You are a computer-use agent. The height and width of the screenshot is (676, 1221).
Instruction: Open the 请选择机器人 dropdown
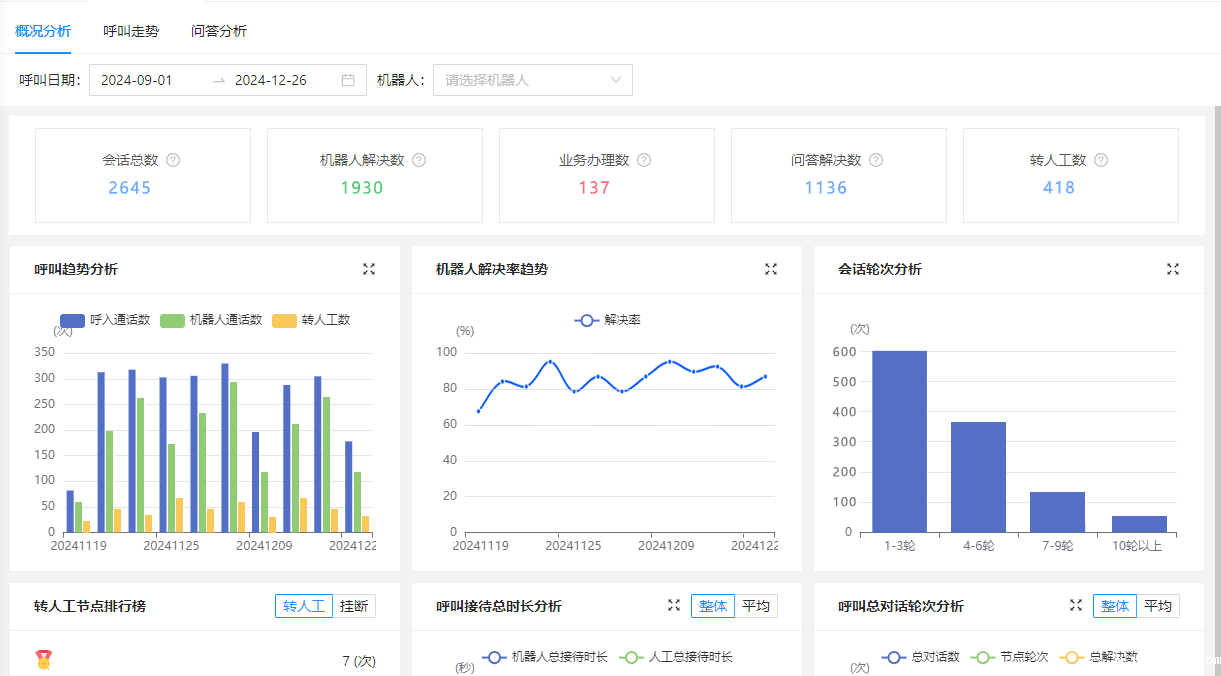coord(520,80)
